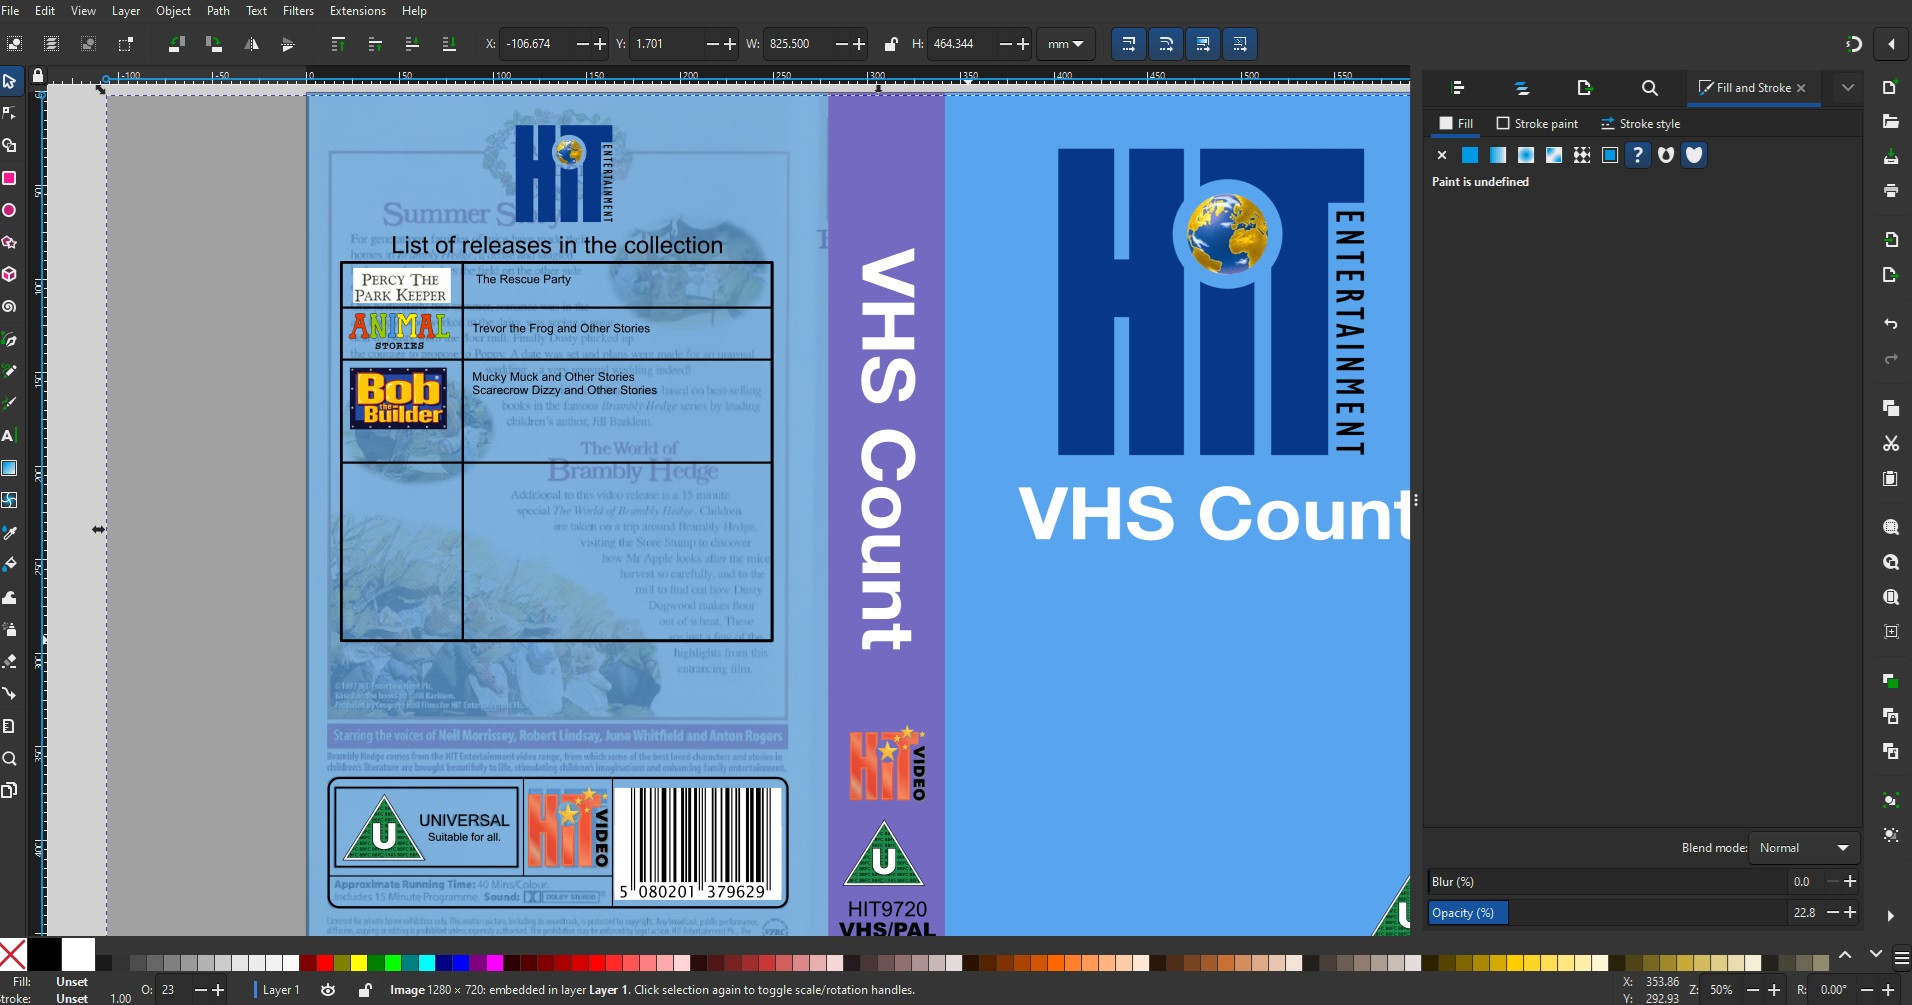Open the Blend mode Normal dropdown
The height and width of the screenshot is (1005, 1912).
click(x=1804, y=848)
